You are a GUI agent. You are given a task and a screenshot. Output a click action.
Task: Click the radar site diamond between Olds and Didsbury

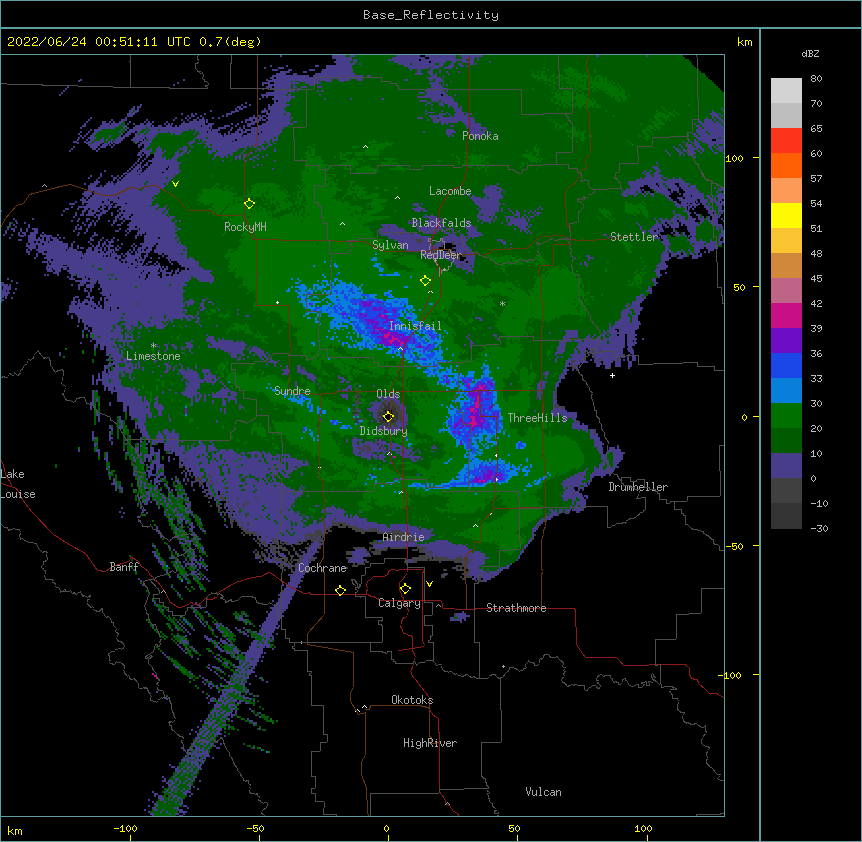click(388, 416)
